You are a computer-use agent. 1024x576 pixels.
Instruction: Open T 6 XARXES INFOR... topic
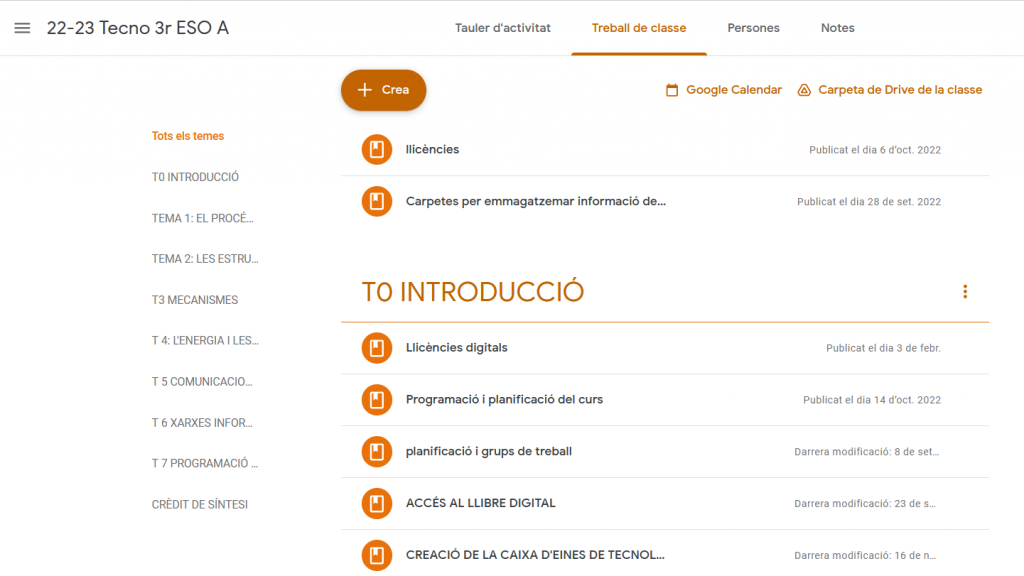[202, 423]
